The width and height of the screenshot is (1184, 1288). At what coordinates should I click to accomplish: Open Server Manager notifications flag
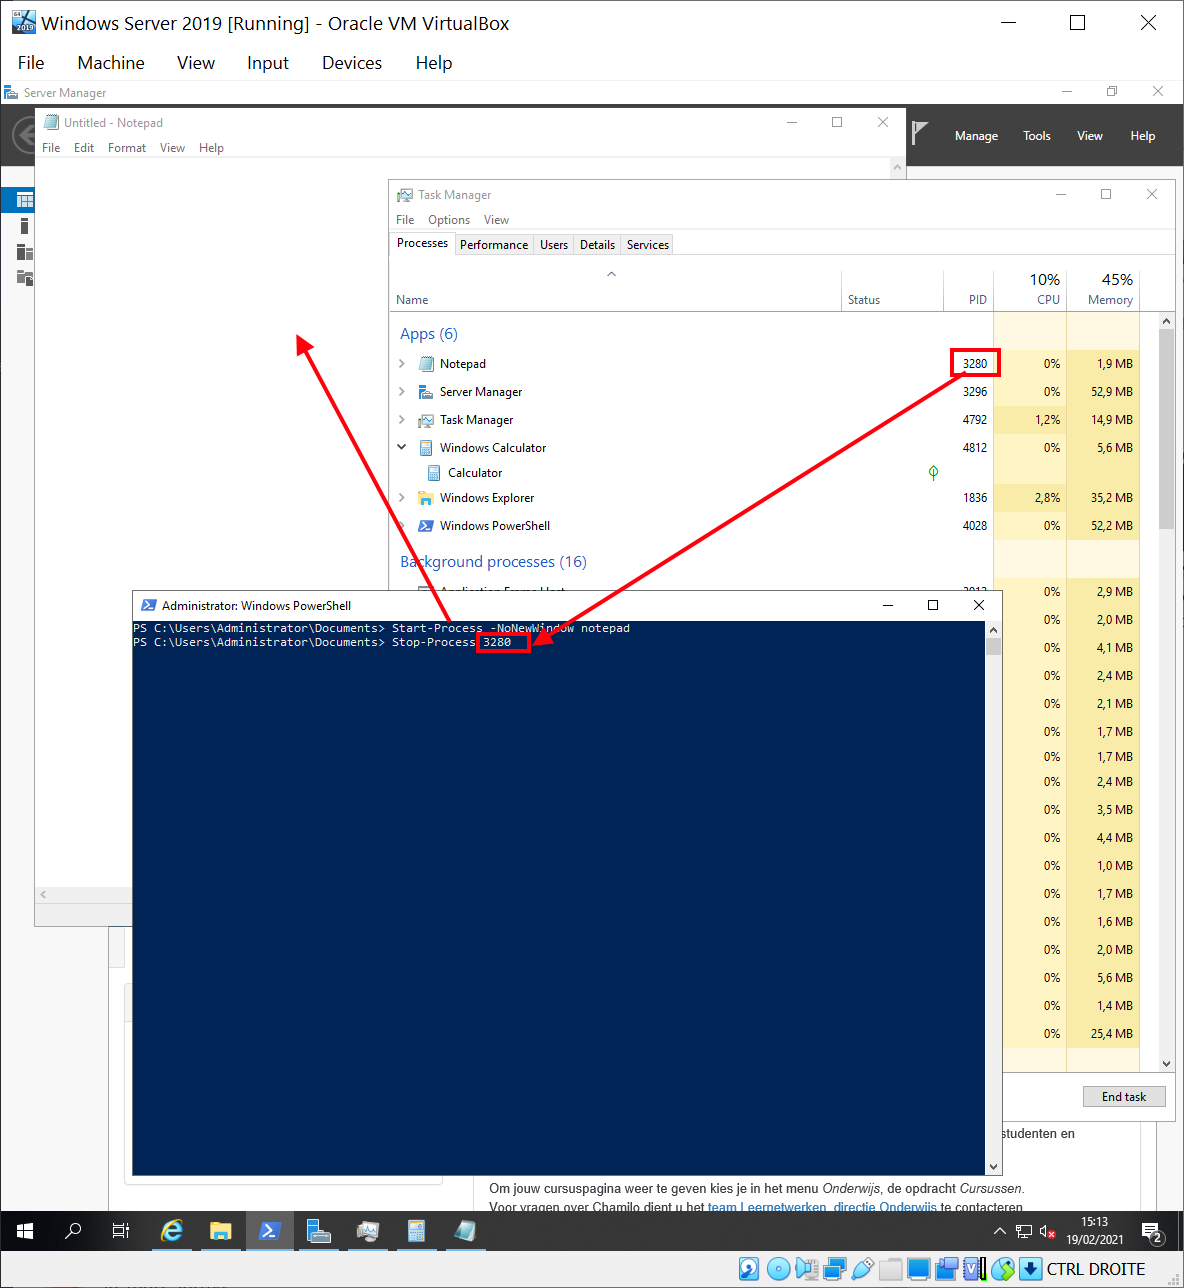coord(920,134)
